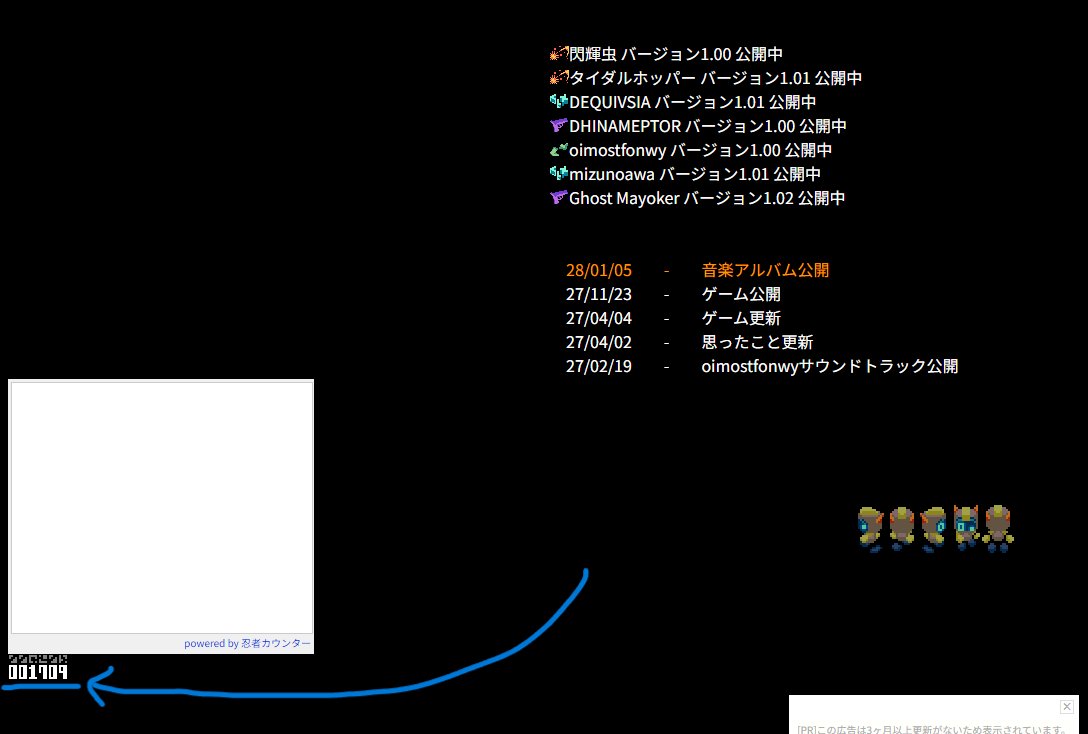Click the ゲーム公開 news item

tap(741, 294)
